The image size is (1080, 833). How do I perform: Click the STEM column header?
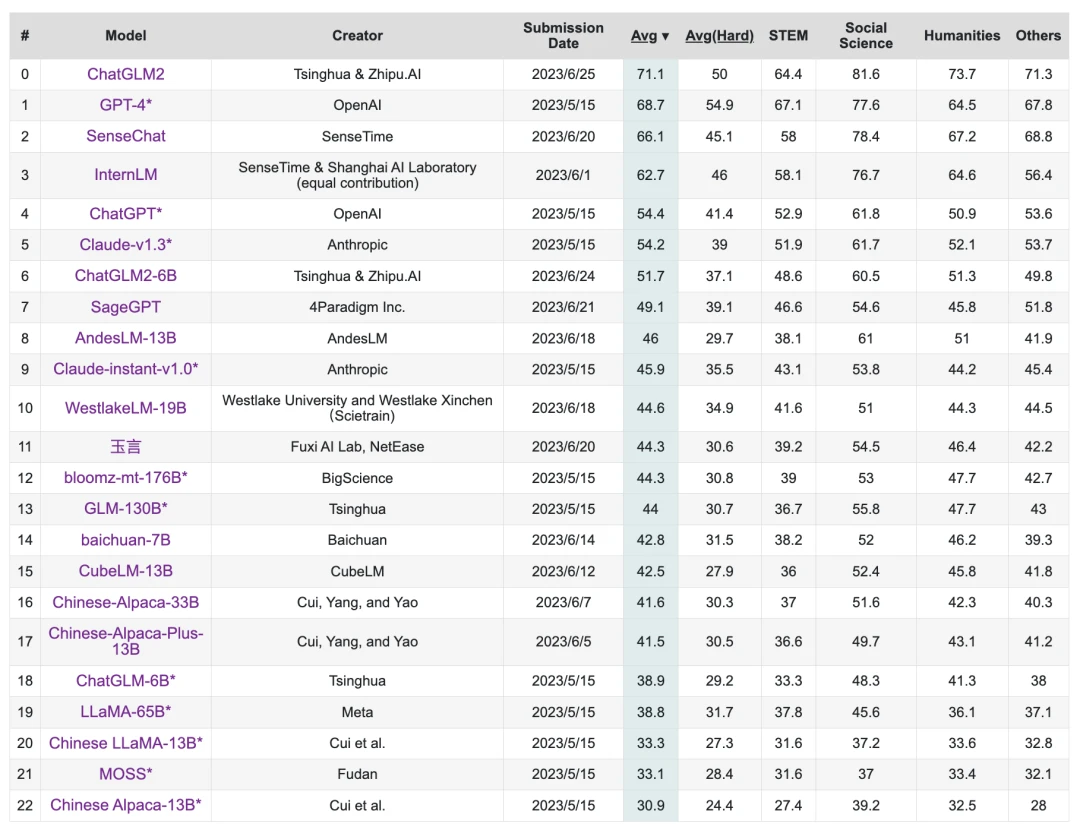(788, 36)
